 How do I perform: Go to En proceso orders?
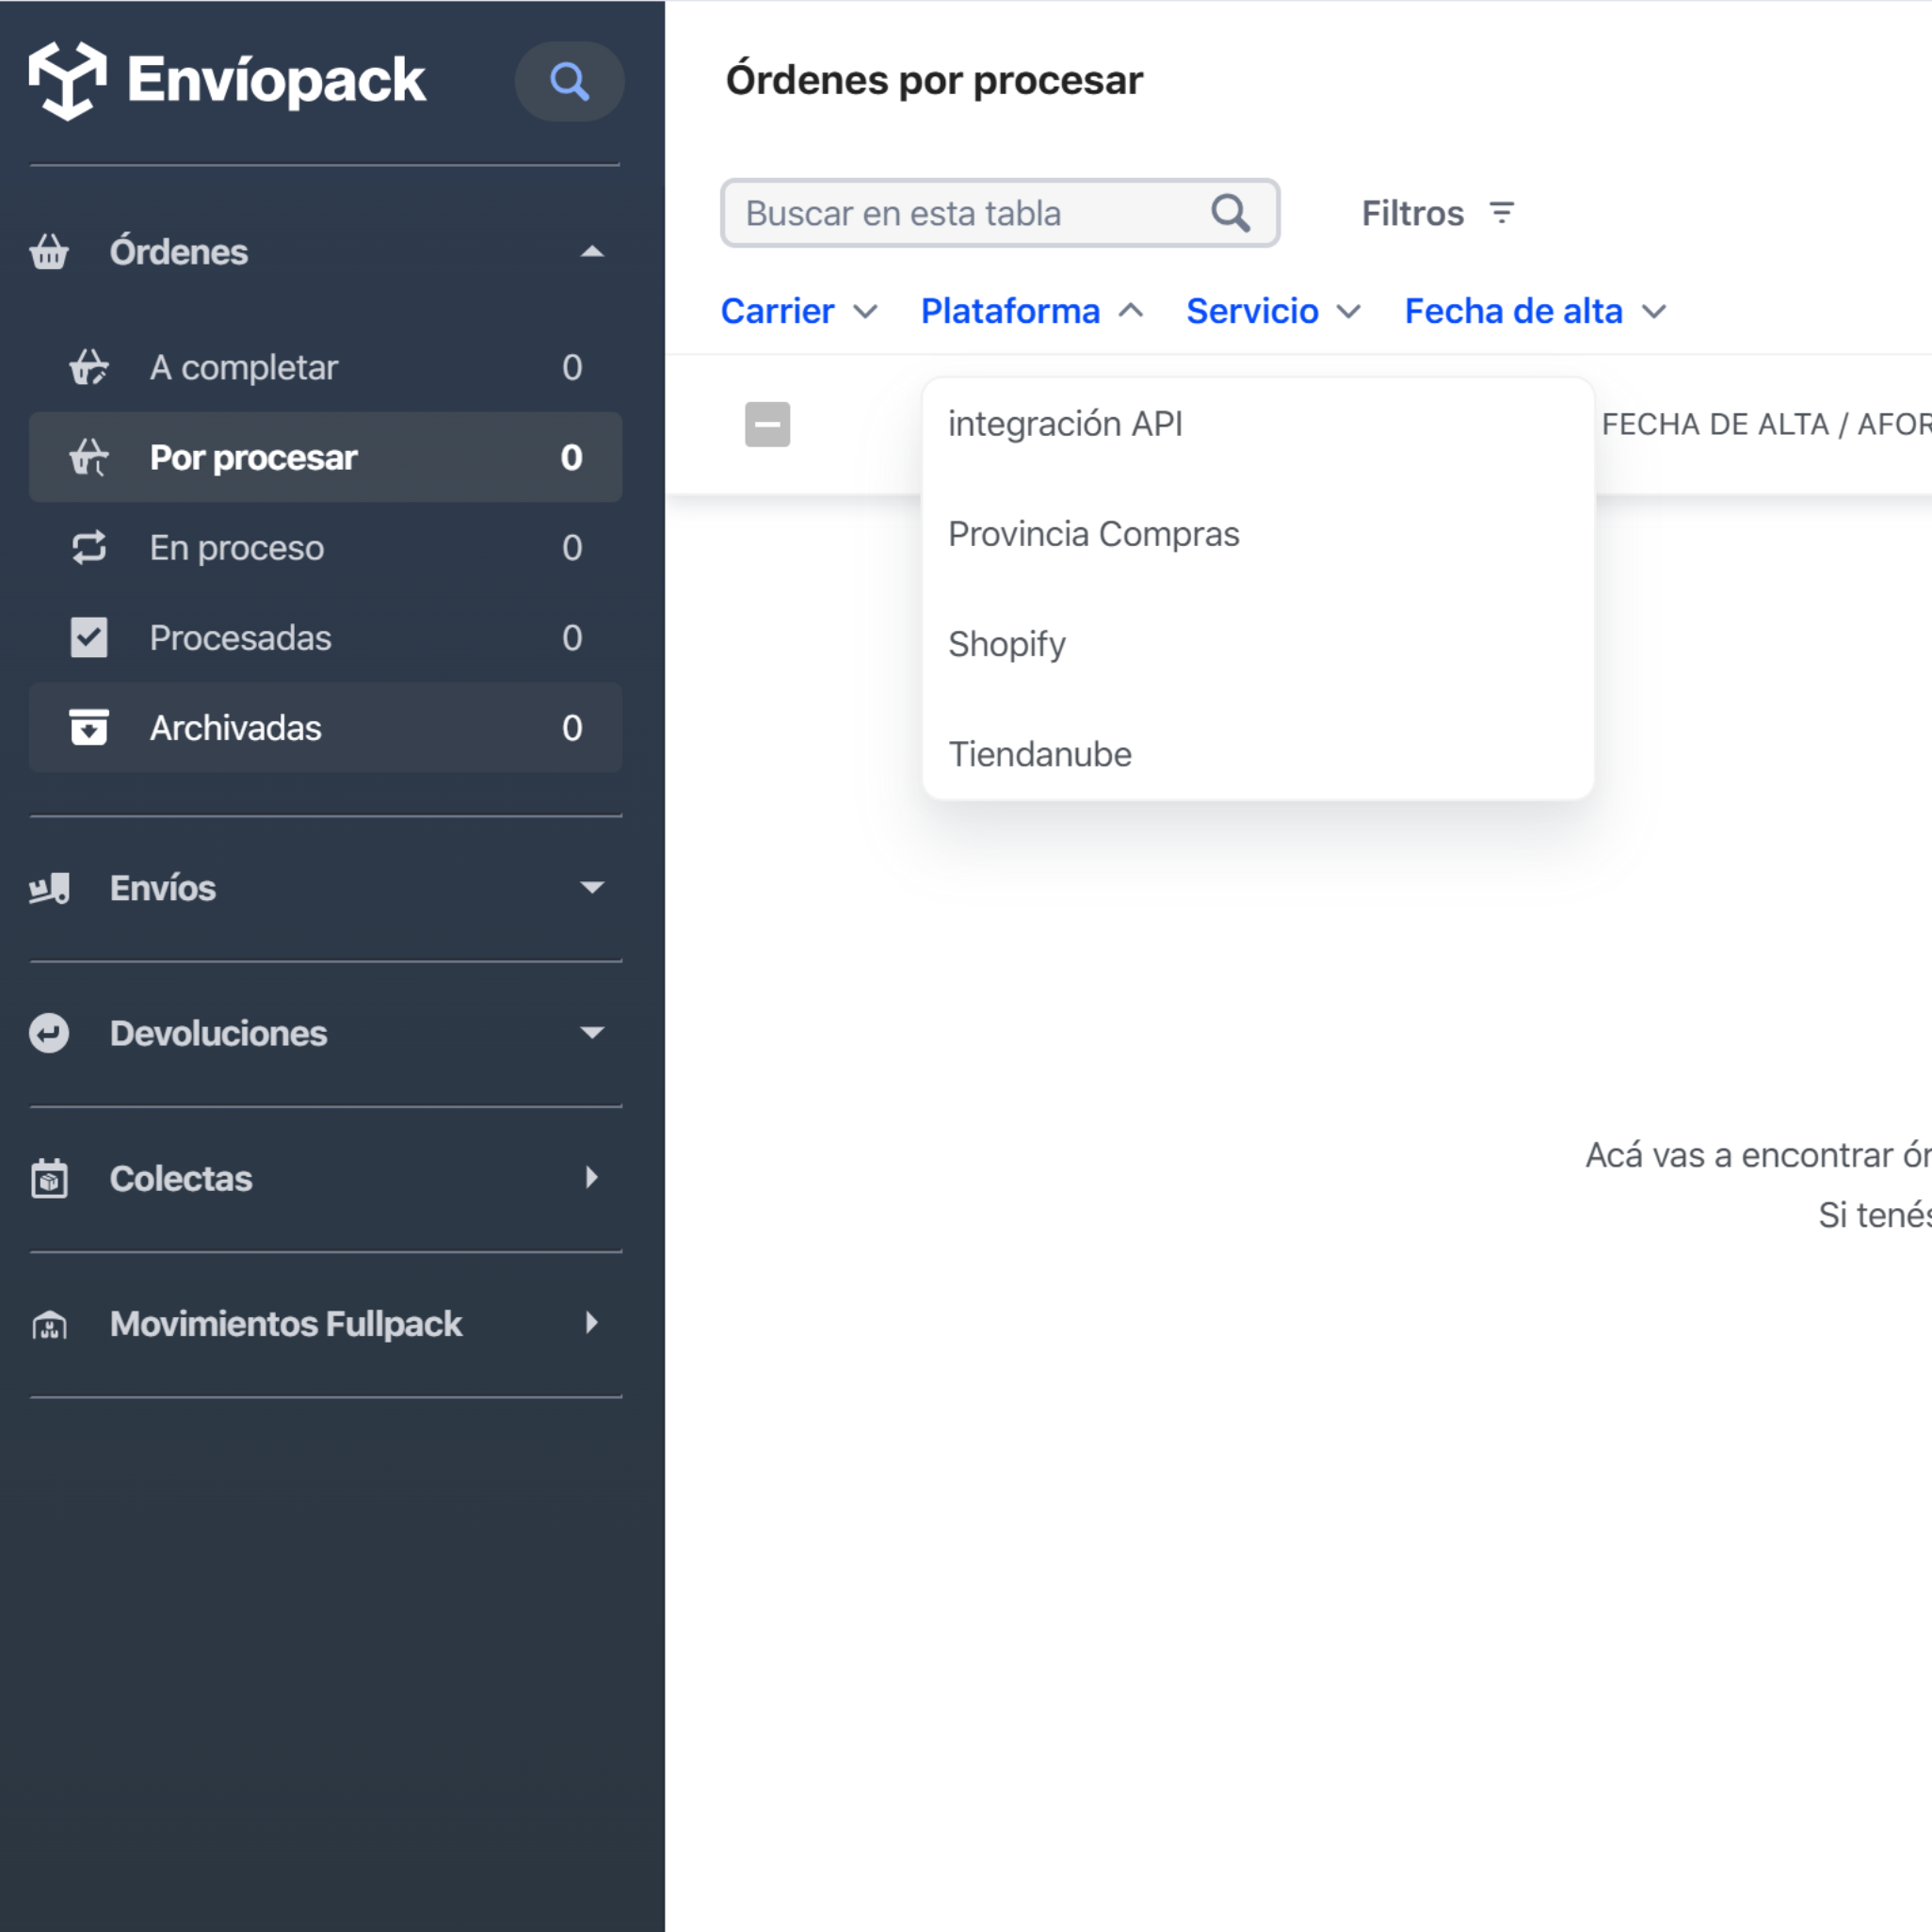(237, 547)
